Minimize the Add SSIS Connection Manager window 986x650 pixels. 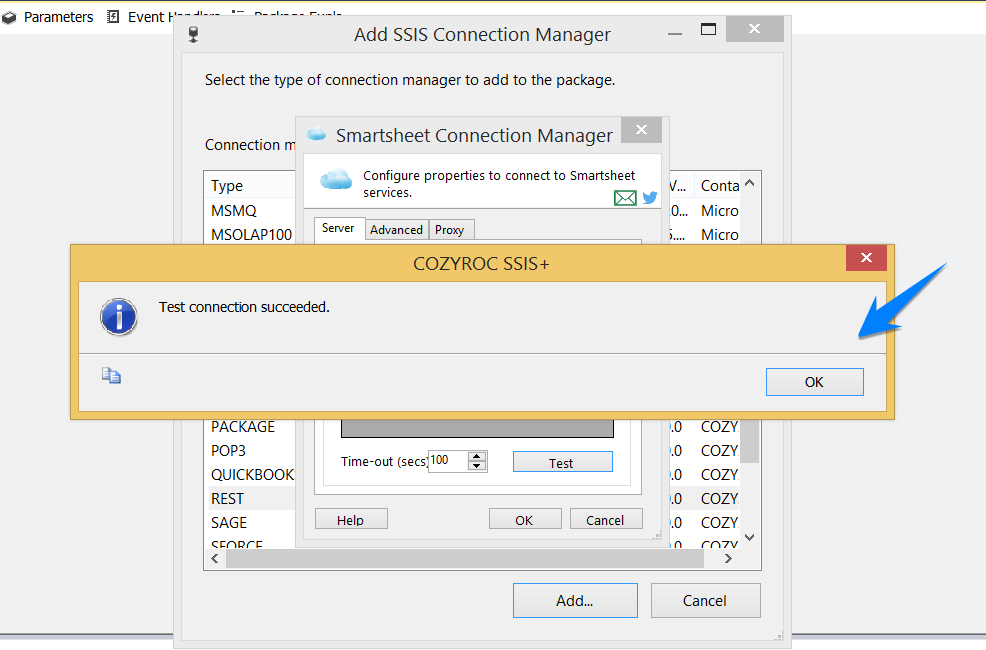click(x=675, y=31)
